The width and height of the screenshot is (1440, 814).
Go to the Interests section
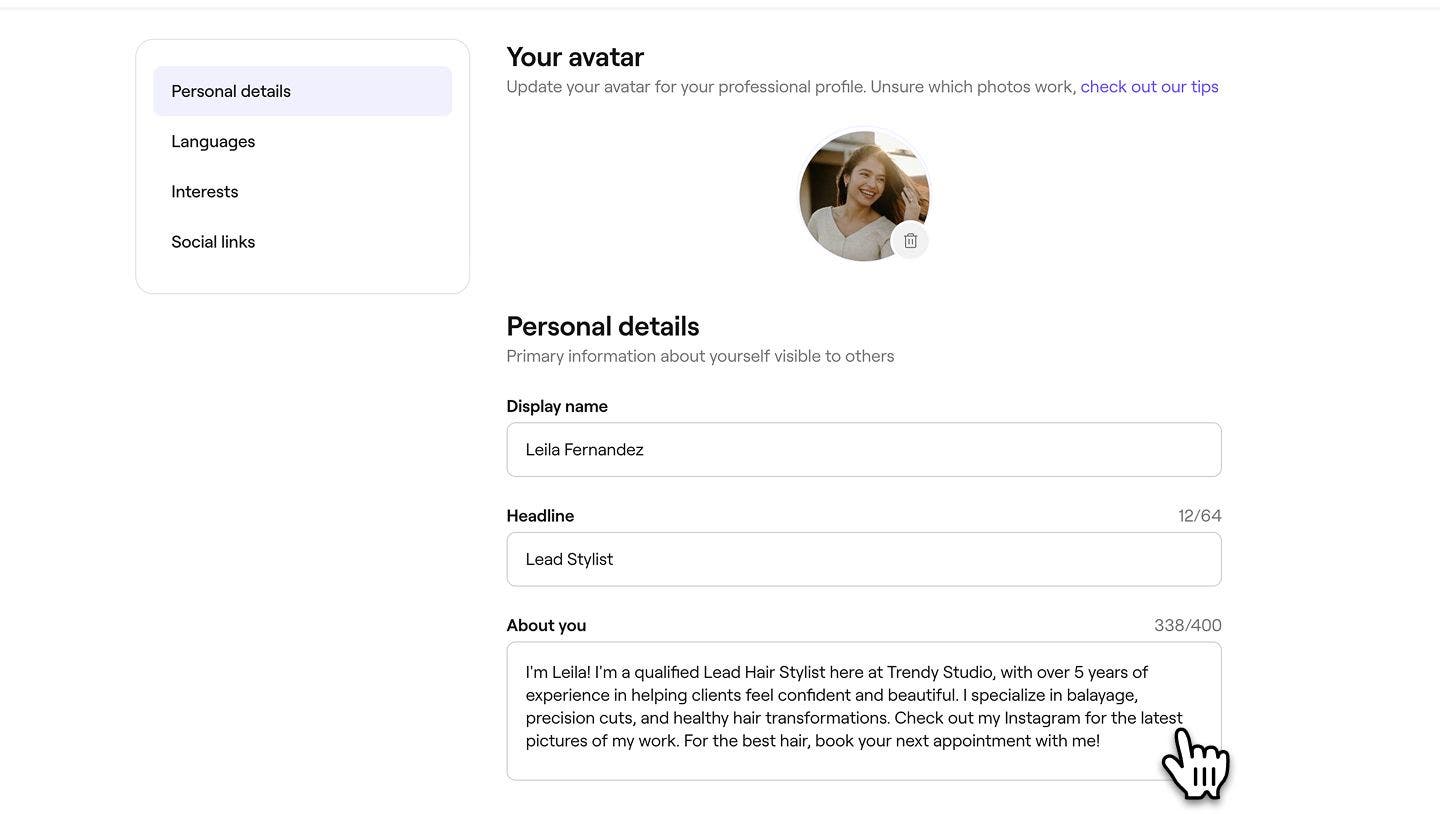click(x=205, y=191)
